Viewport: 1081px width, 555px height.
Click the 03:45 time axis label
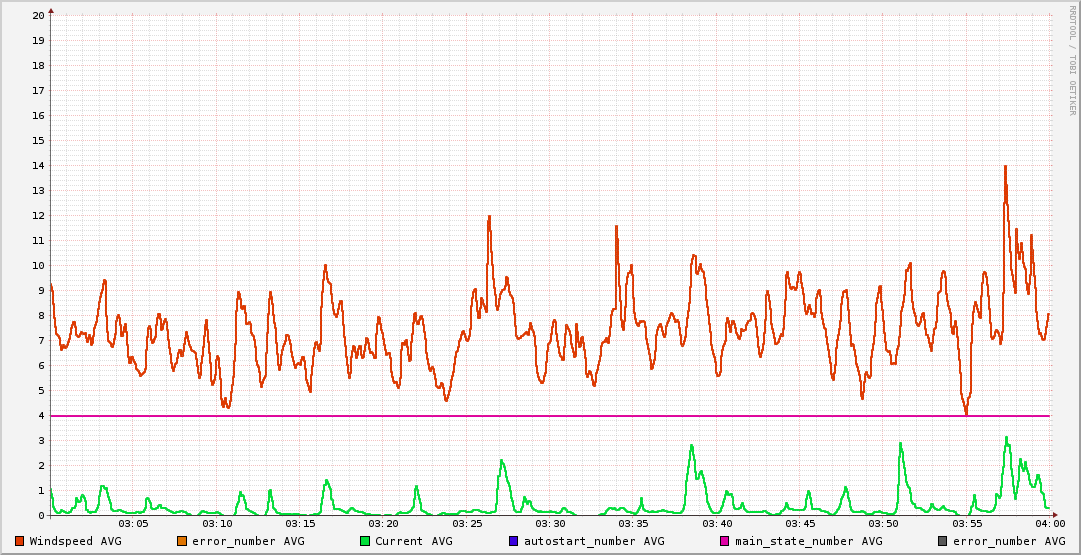pyautogui.click(x=800, y=524)
